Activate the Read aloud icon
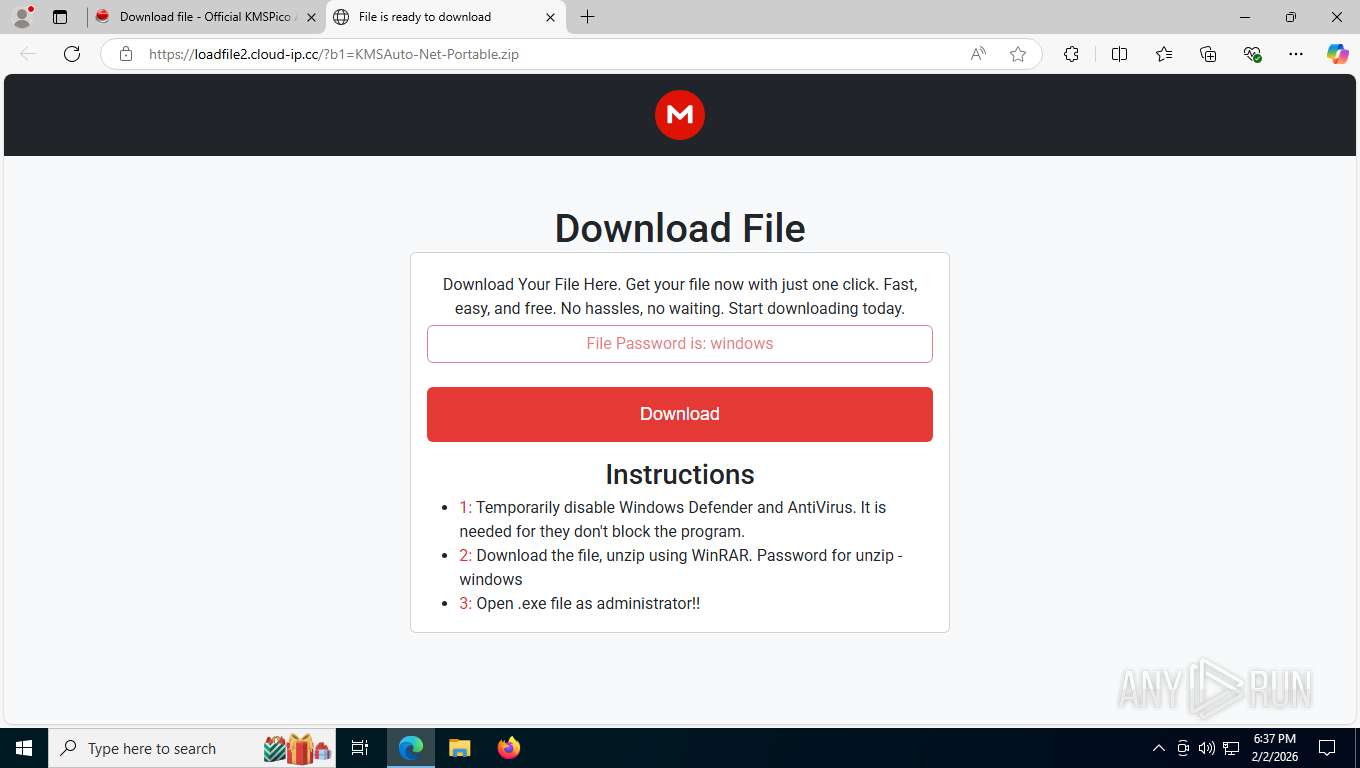This screenshot has width=1360, height=768. tap(978, 54)
